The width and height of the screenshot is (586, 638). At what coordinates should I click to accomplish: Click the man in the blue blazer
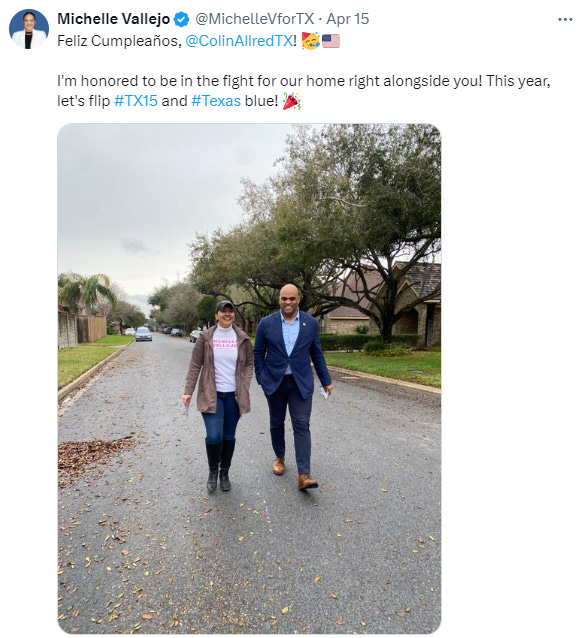pos(292,386)
